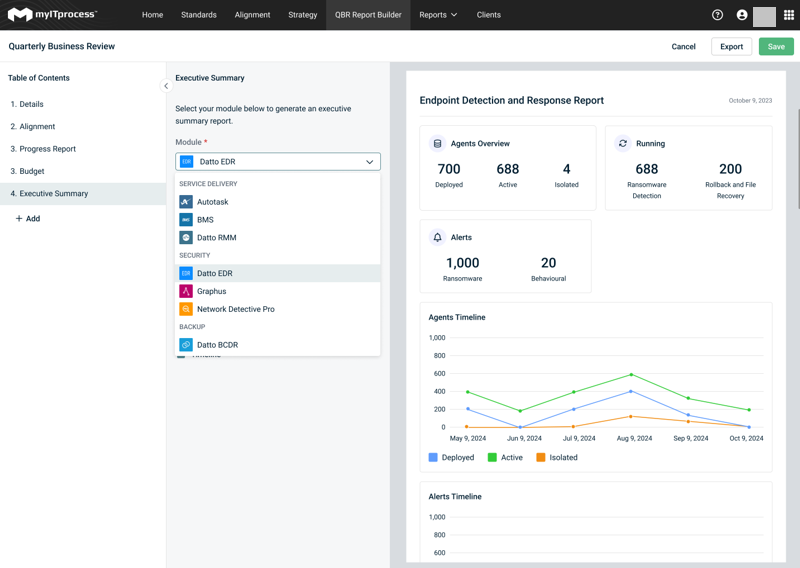
Task: Toggle the Deployed legend swatch
Action: point(433,457)
